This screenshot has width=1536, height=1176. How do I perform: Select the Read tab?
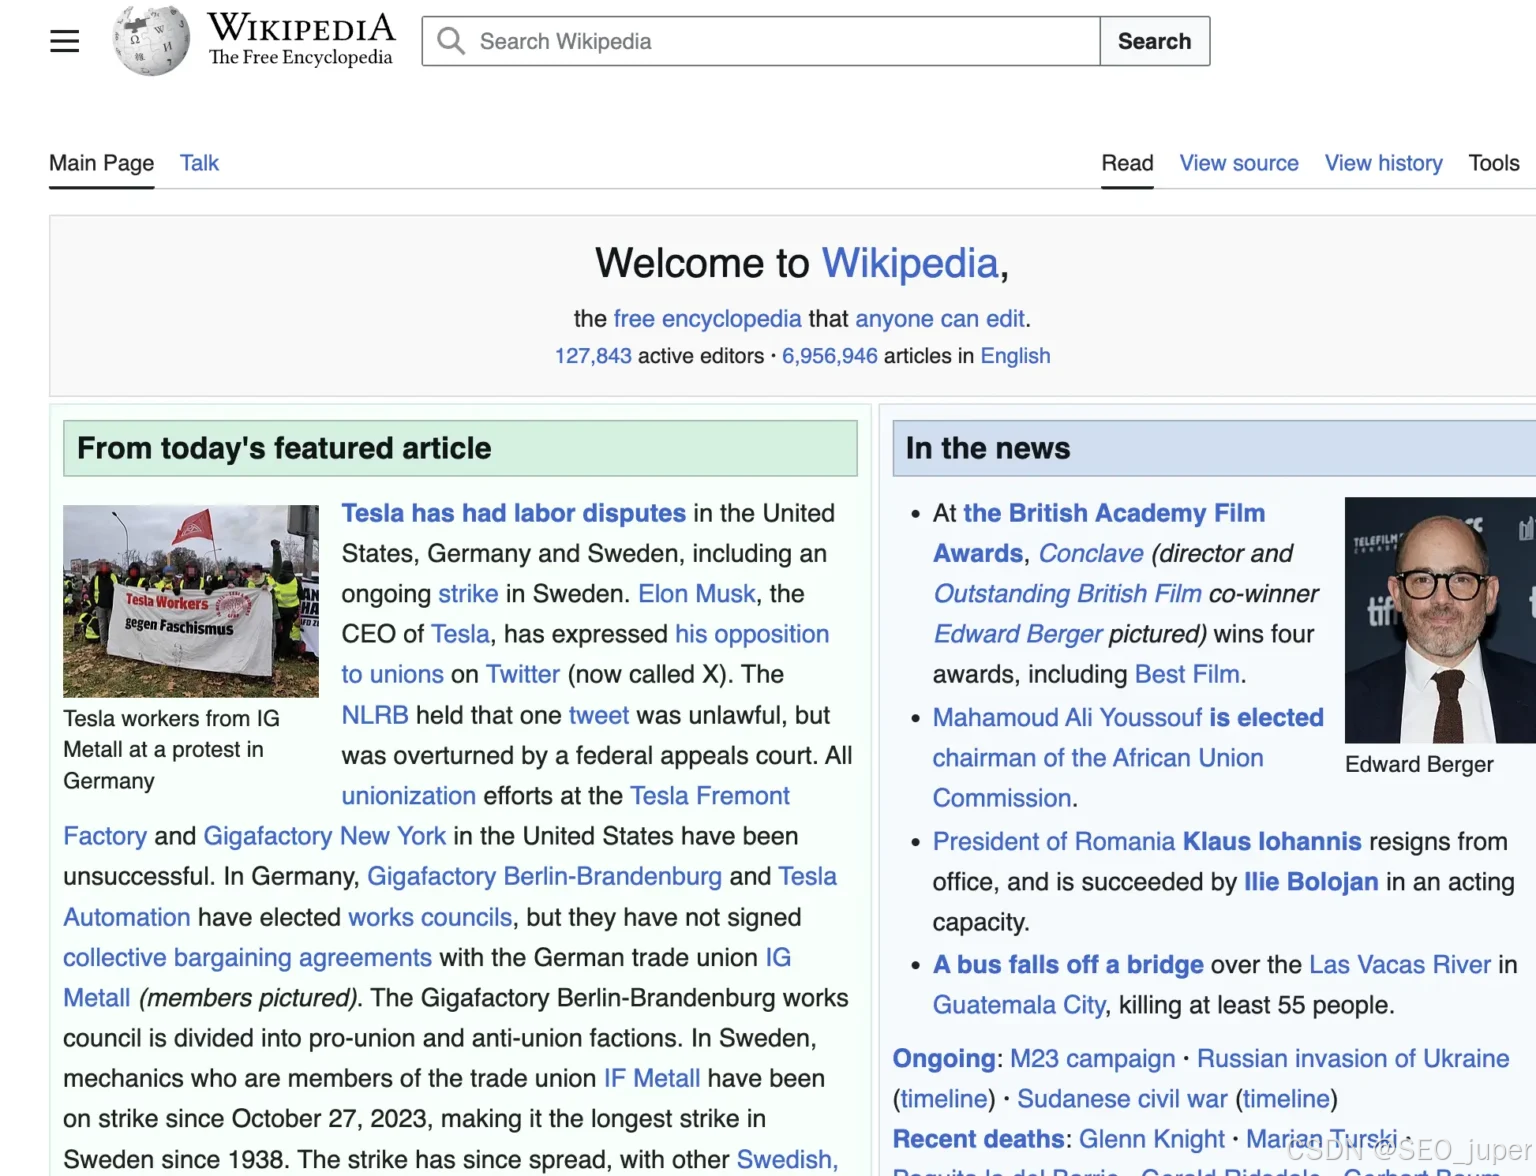pyautogui.click(x=1127, y=163)
